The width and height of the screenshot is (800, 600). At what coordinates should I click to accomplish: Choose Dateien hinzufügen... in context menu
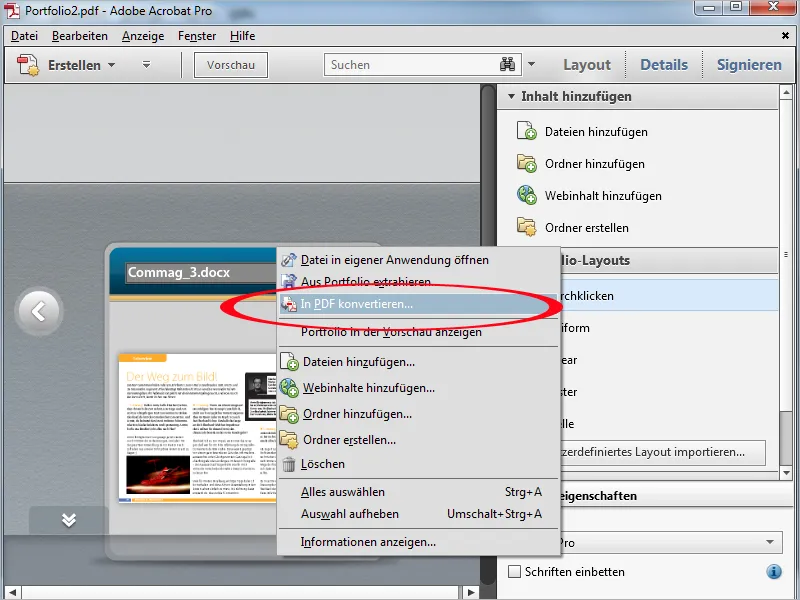(418, 362)
